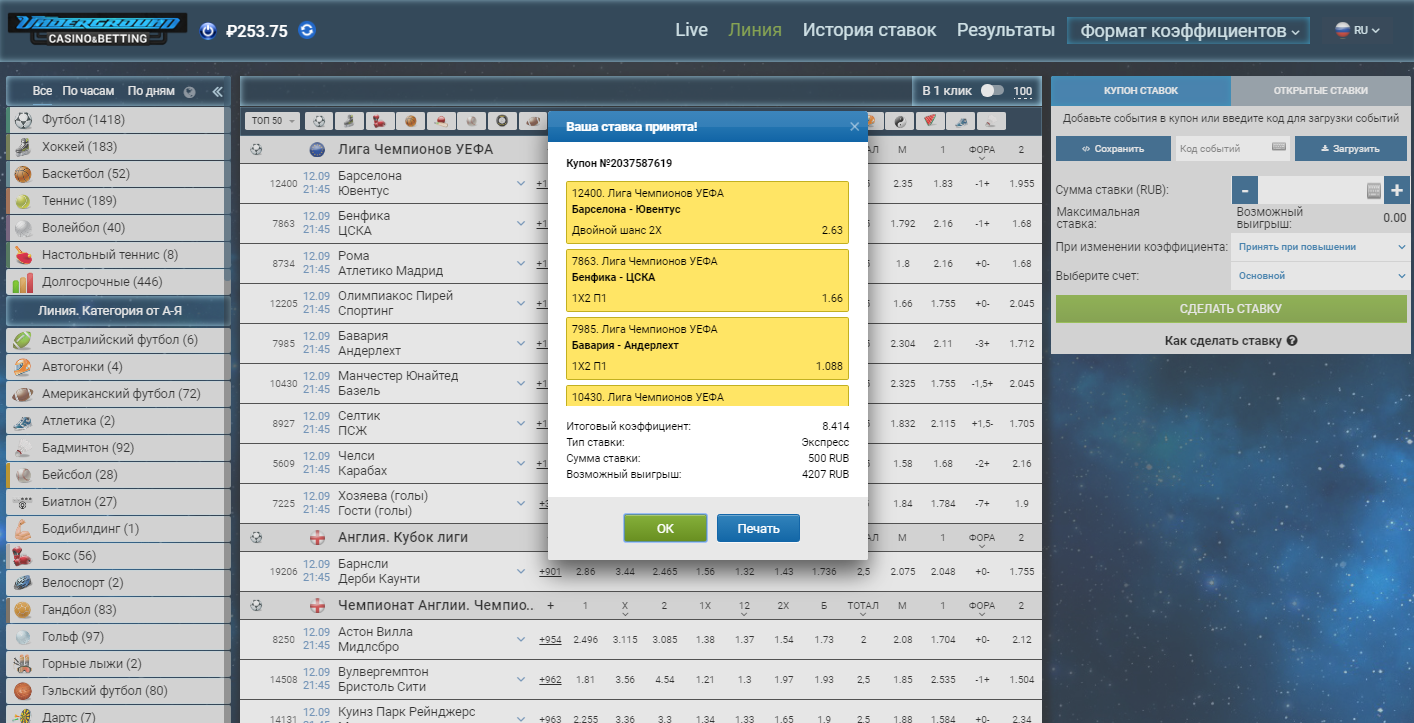Decrease bet amount with minus button

pyautogui.click(x=1245, y=190)
